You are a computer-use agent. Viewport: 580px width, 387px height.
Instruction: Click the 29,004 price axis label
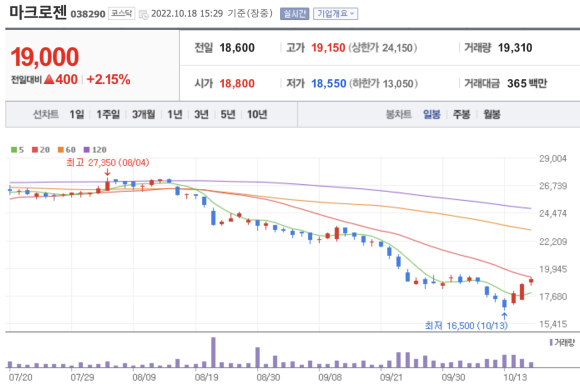coord(553,159)
